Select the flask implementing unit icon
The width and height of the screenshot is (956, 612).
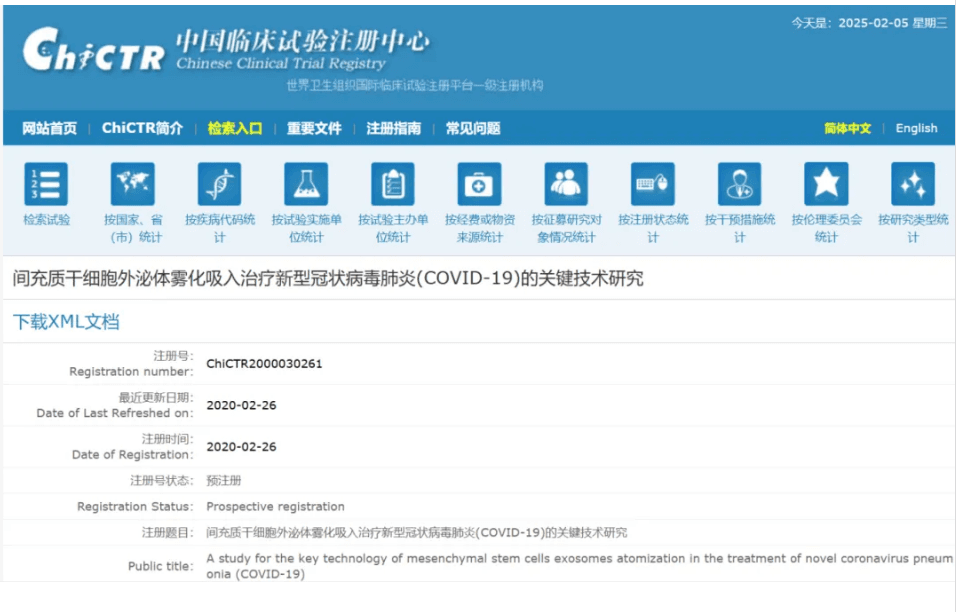(306, 185)
